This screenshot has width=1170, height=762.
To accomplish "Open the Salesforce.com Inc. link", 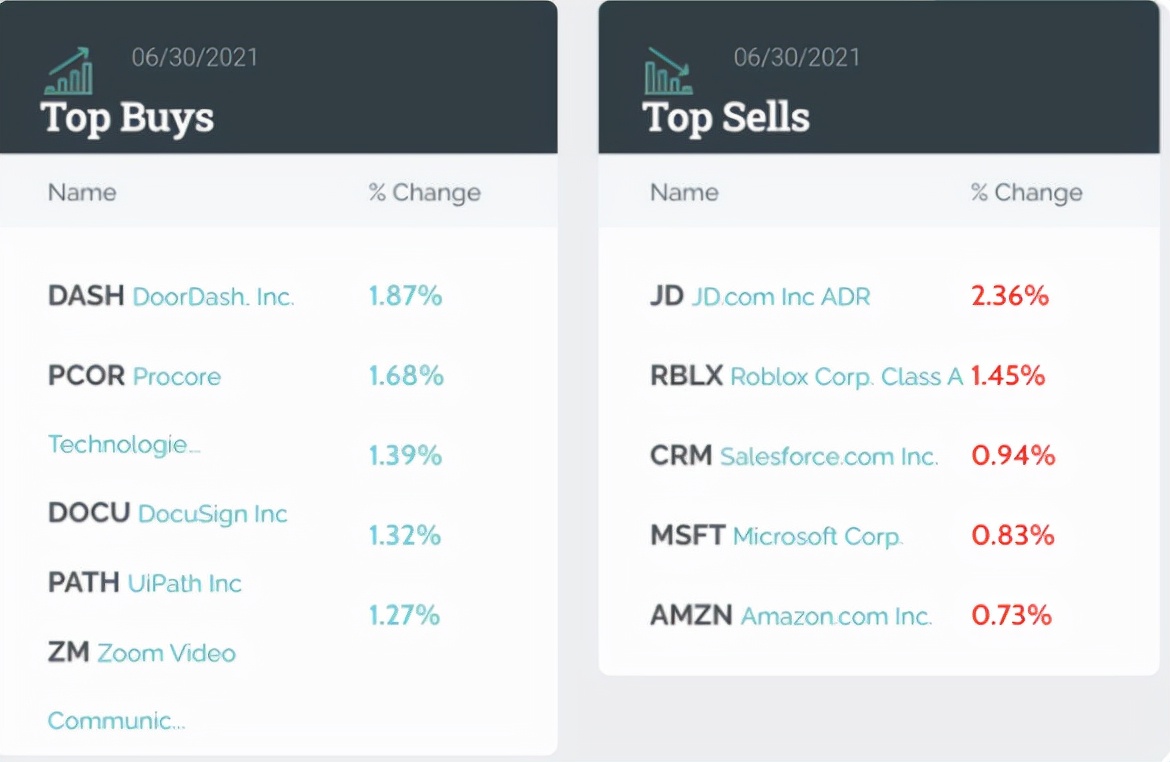I will [x=829, y=456].
